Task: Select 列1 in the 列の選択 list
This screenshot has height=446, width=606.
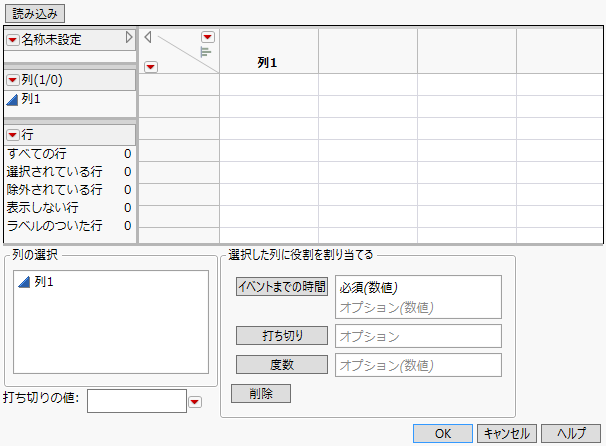Action: [43, 283]
